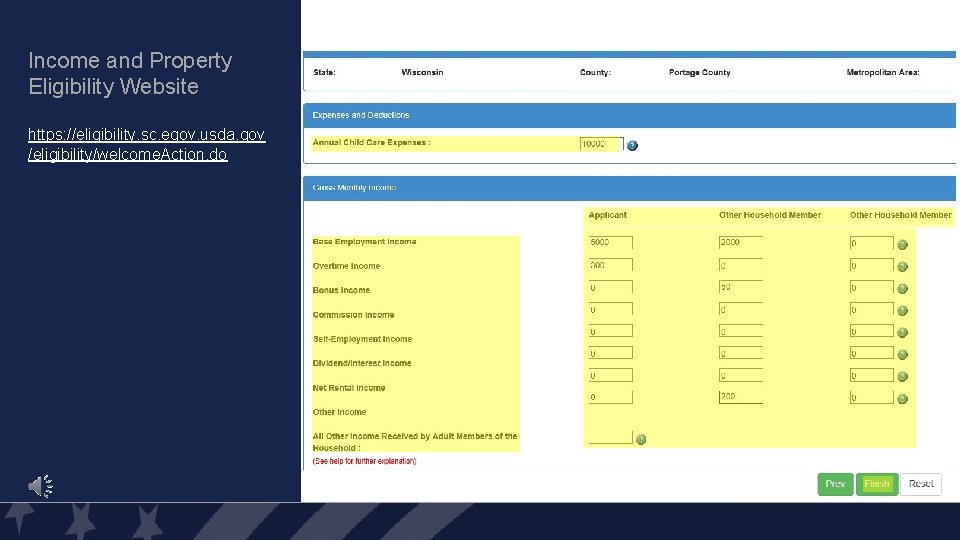Click the 'Commission Income' label

coord(353,315)
